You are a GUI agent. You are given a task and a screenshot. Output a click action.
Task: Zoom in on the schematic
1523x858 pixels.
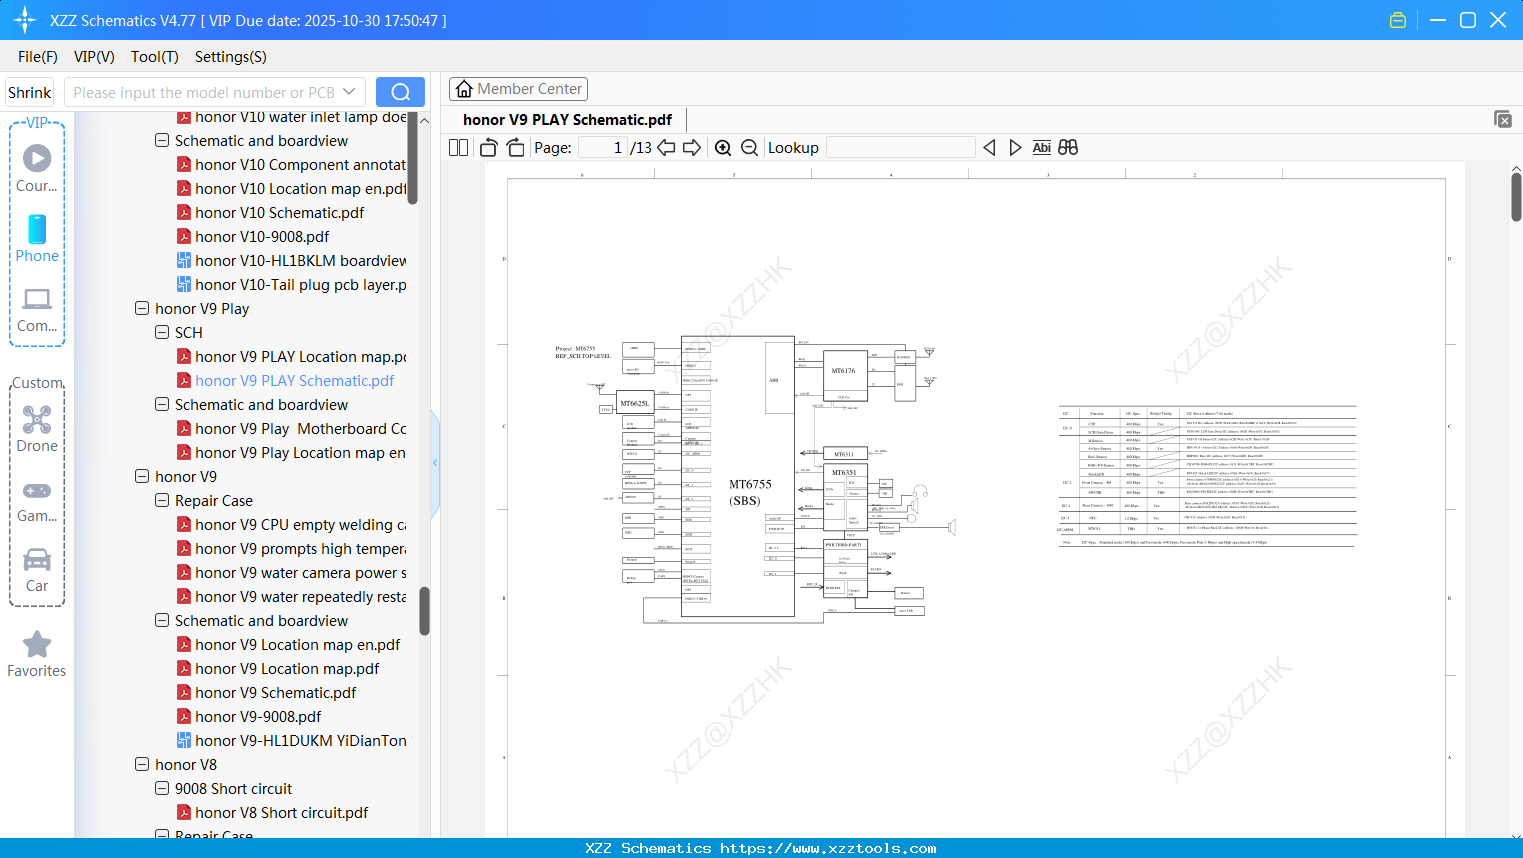(x=723, y=148)
